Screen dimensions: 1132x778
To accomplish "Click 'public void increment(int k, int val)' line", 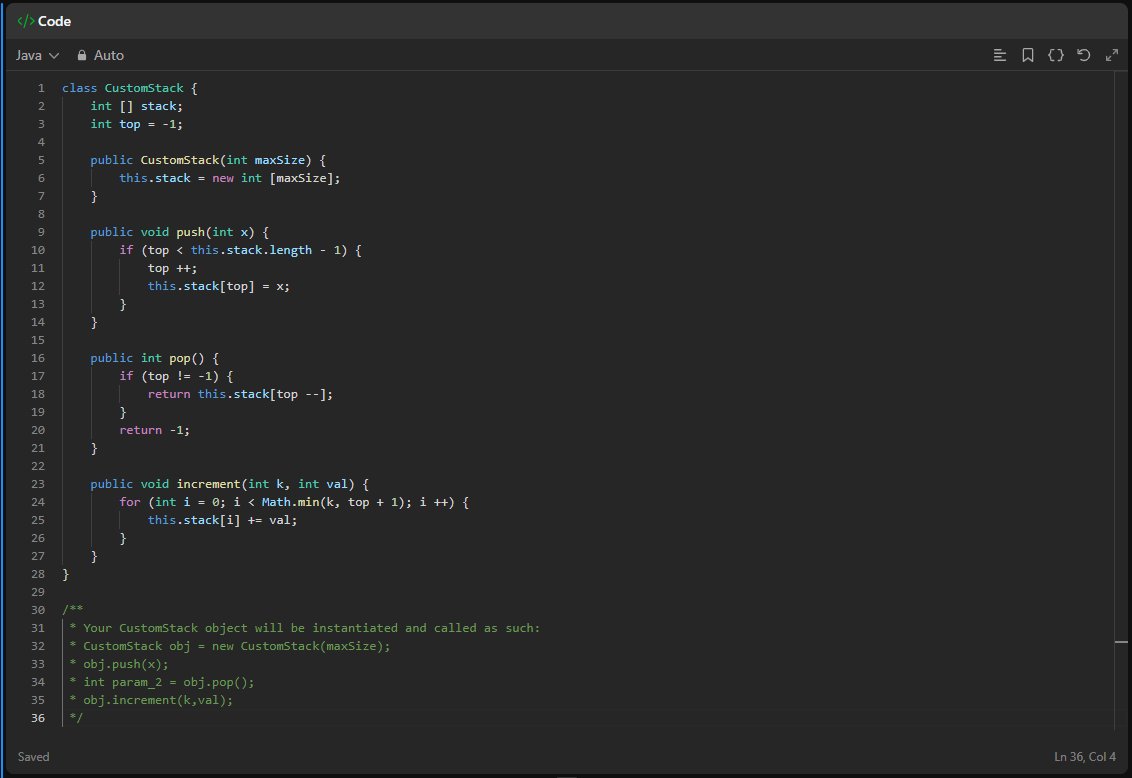I will click(x=230, y=484).
